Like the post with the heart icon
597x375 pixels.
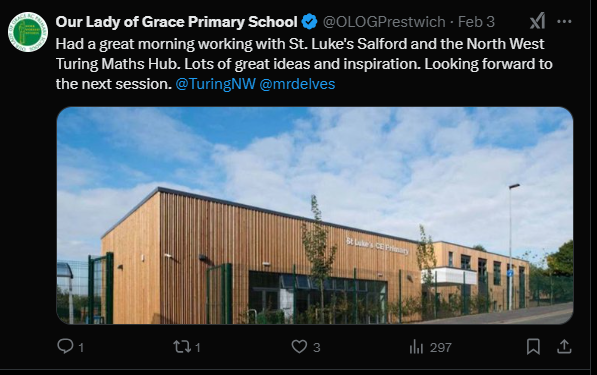pos(299,346)
